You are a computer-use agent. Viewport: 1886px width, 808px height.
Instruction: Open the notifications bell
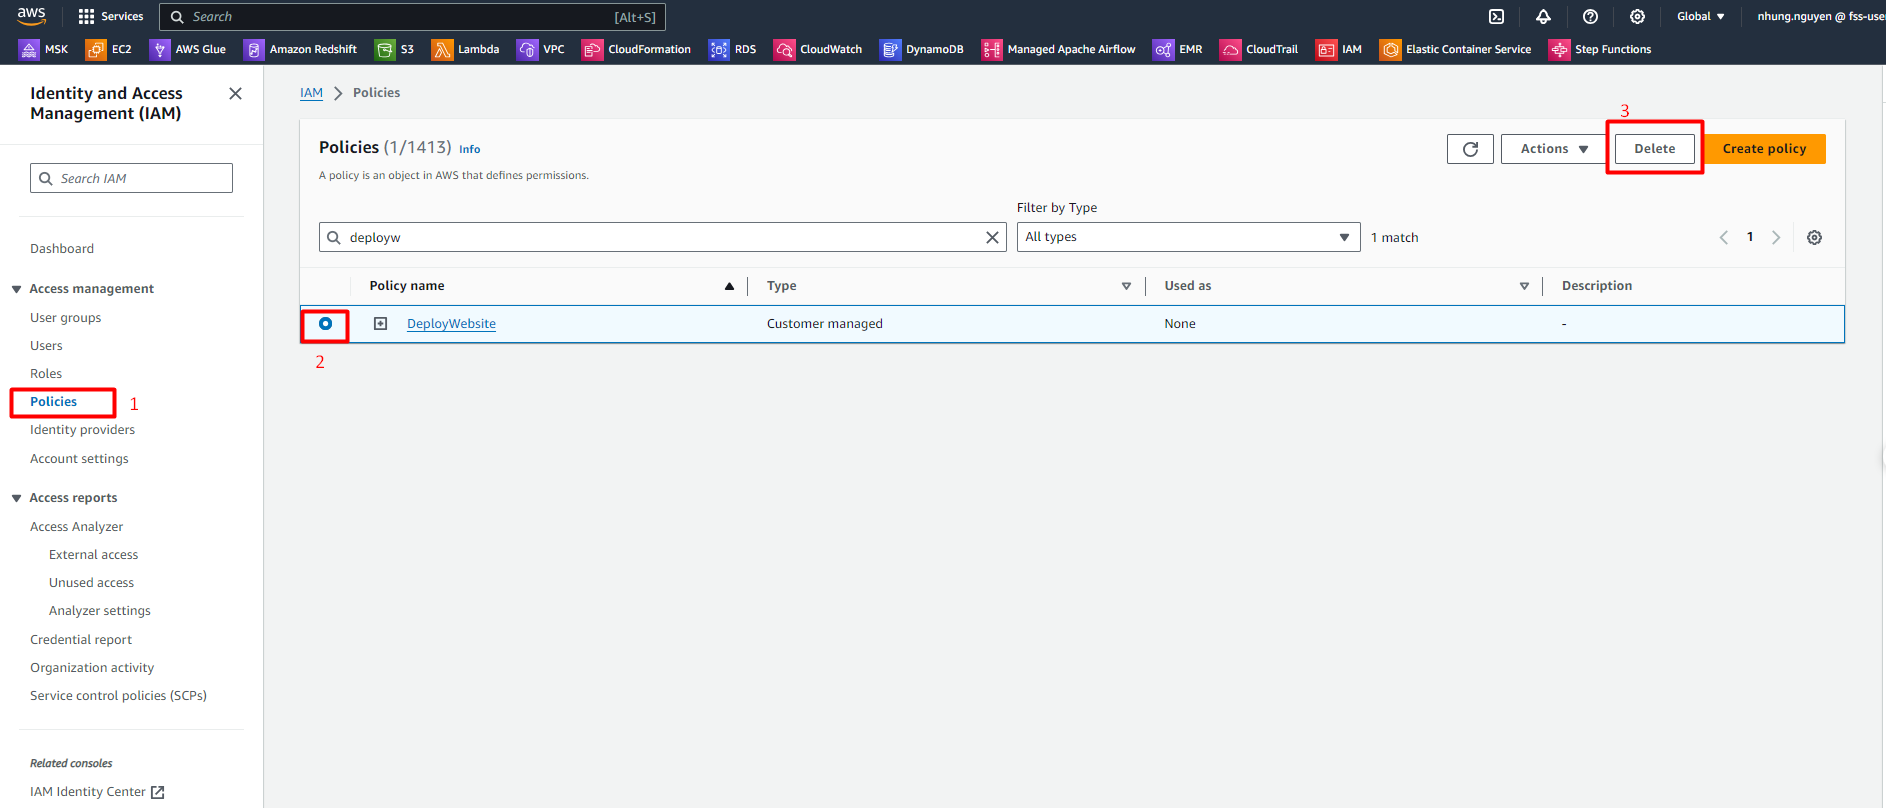coord(1543,17)
